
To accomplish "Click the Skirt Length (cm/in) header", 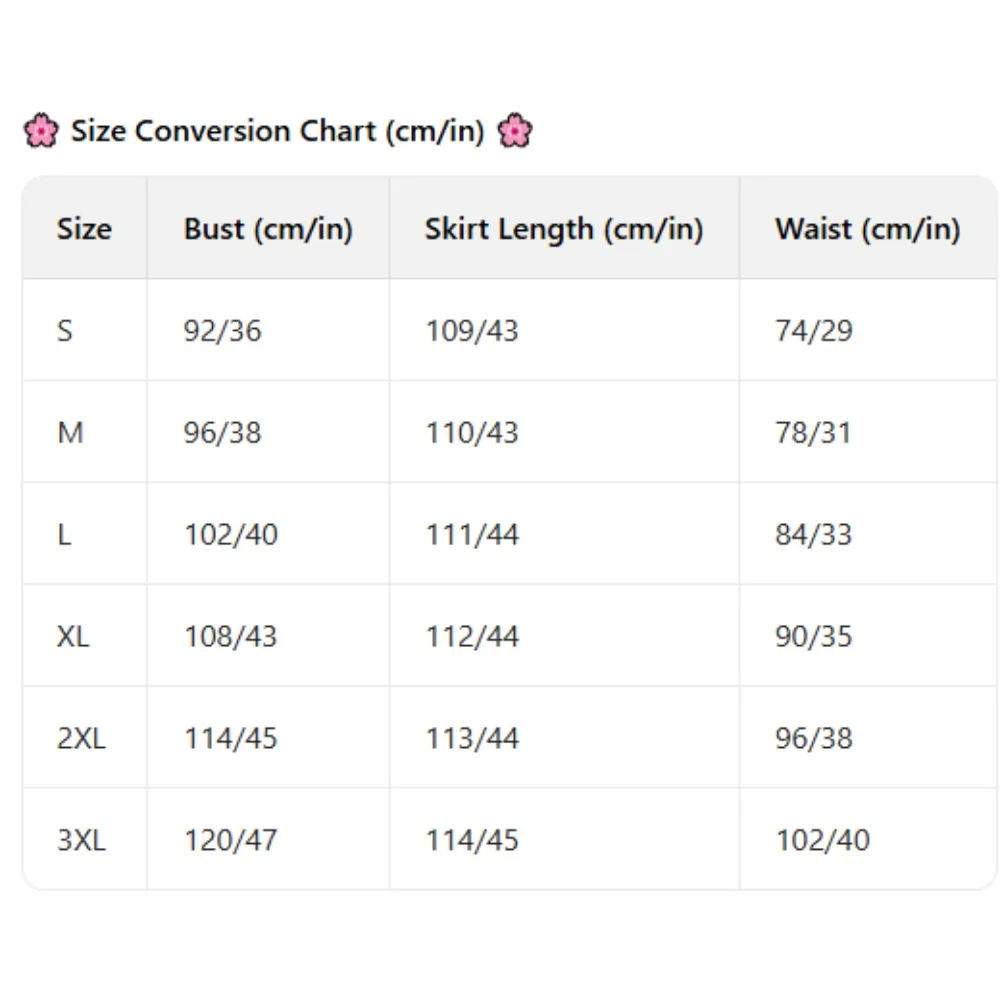I will coord(564,229).
